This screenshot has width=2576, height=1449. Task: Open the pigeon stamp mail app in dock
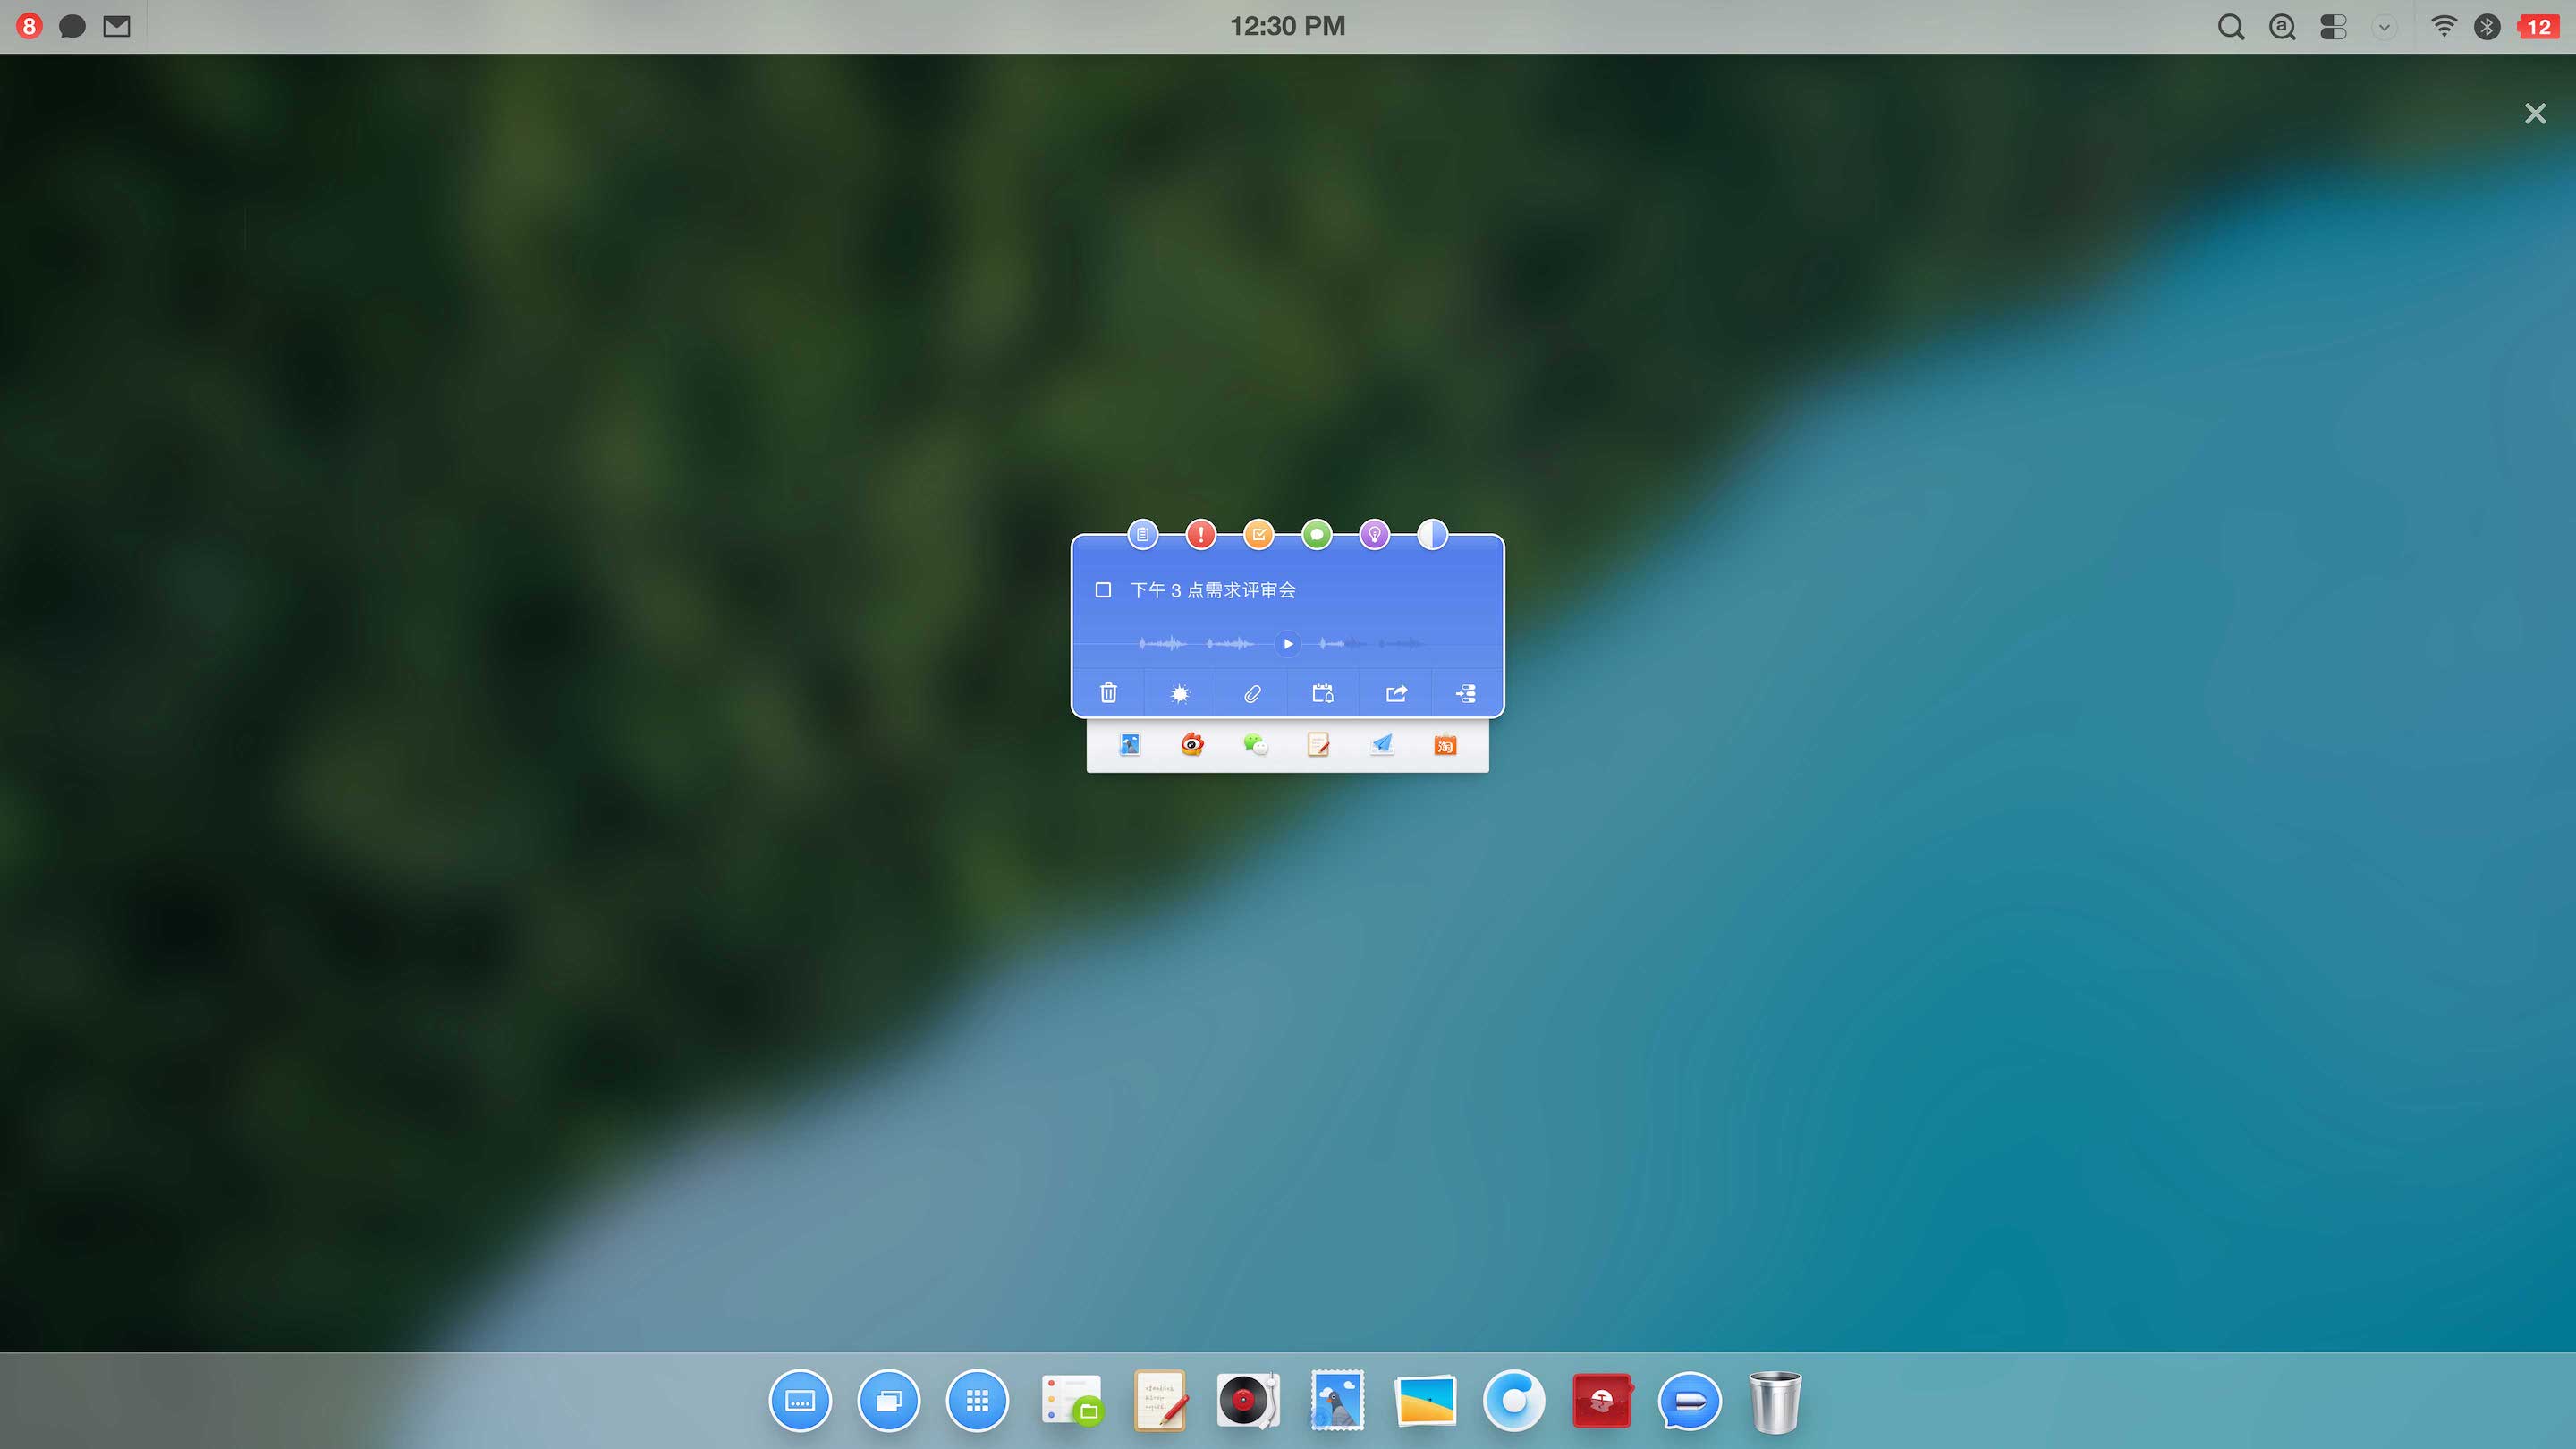[1337, 1400]
